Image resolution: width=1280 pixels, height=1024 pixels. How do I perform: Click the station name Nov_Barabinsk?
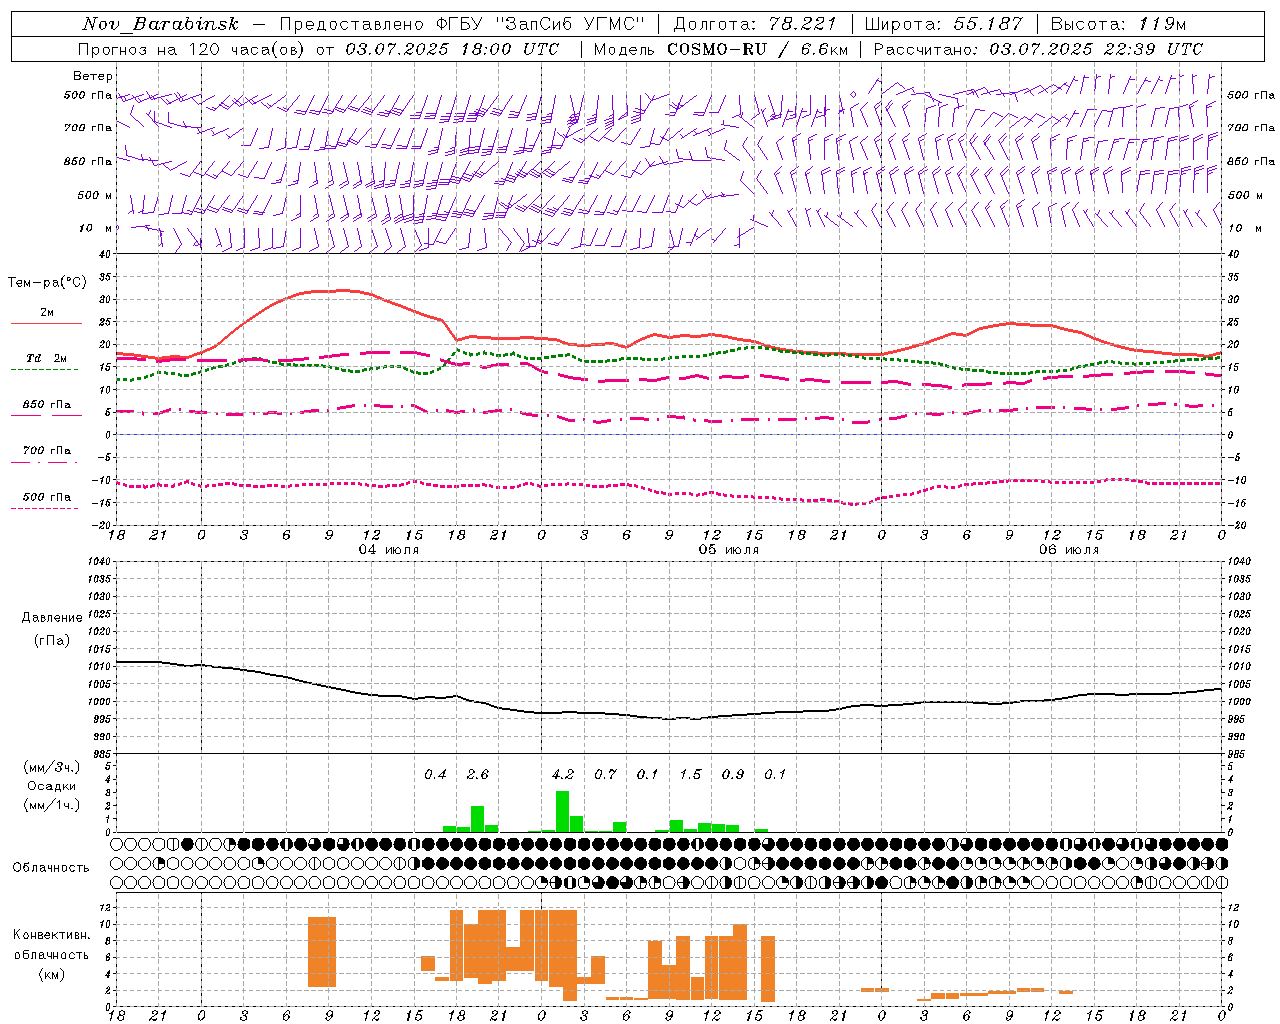click(160, 24)
